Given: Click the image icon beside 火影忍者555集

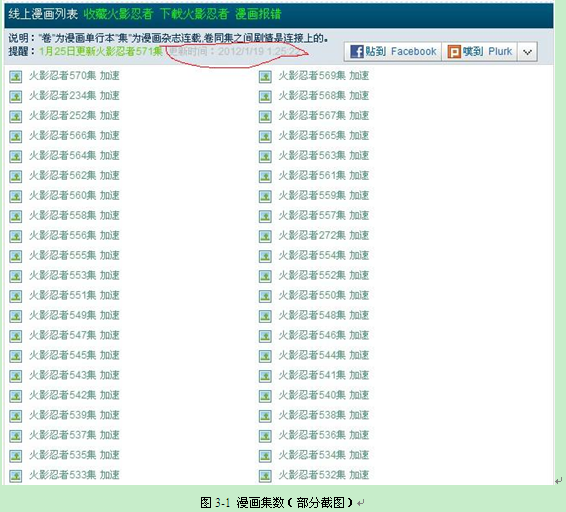Looking at the screenshot, I should tap(16, 256).
